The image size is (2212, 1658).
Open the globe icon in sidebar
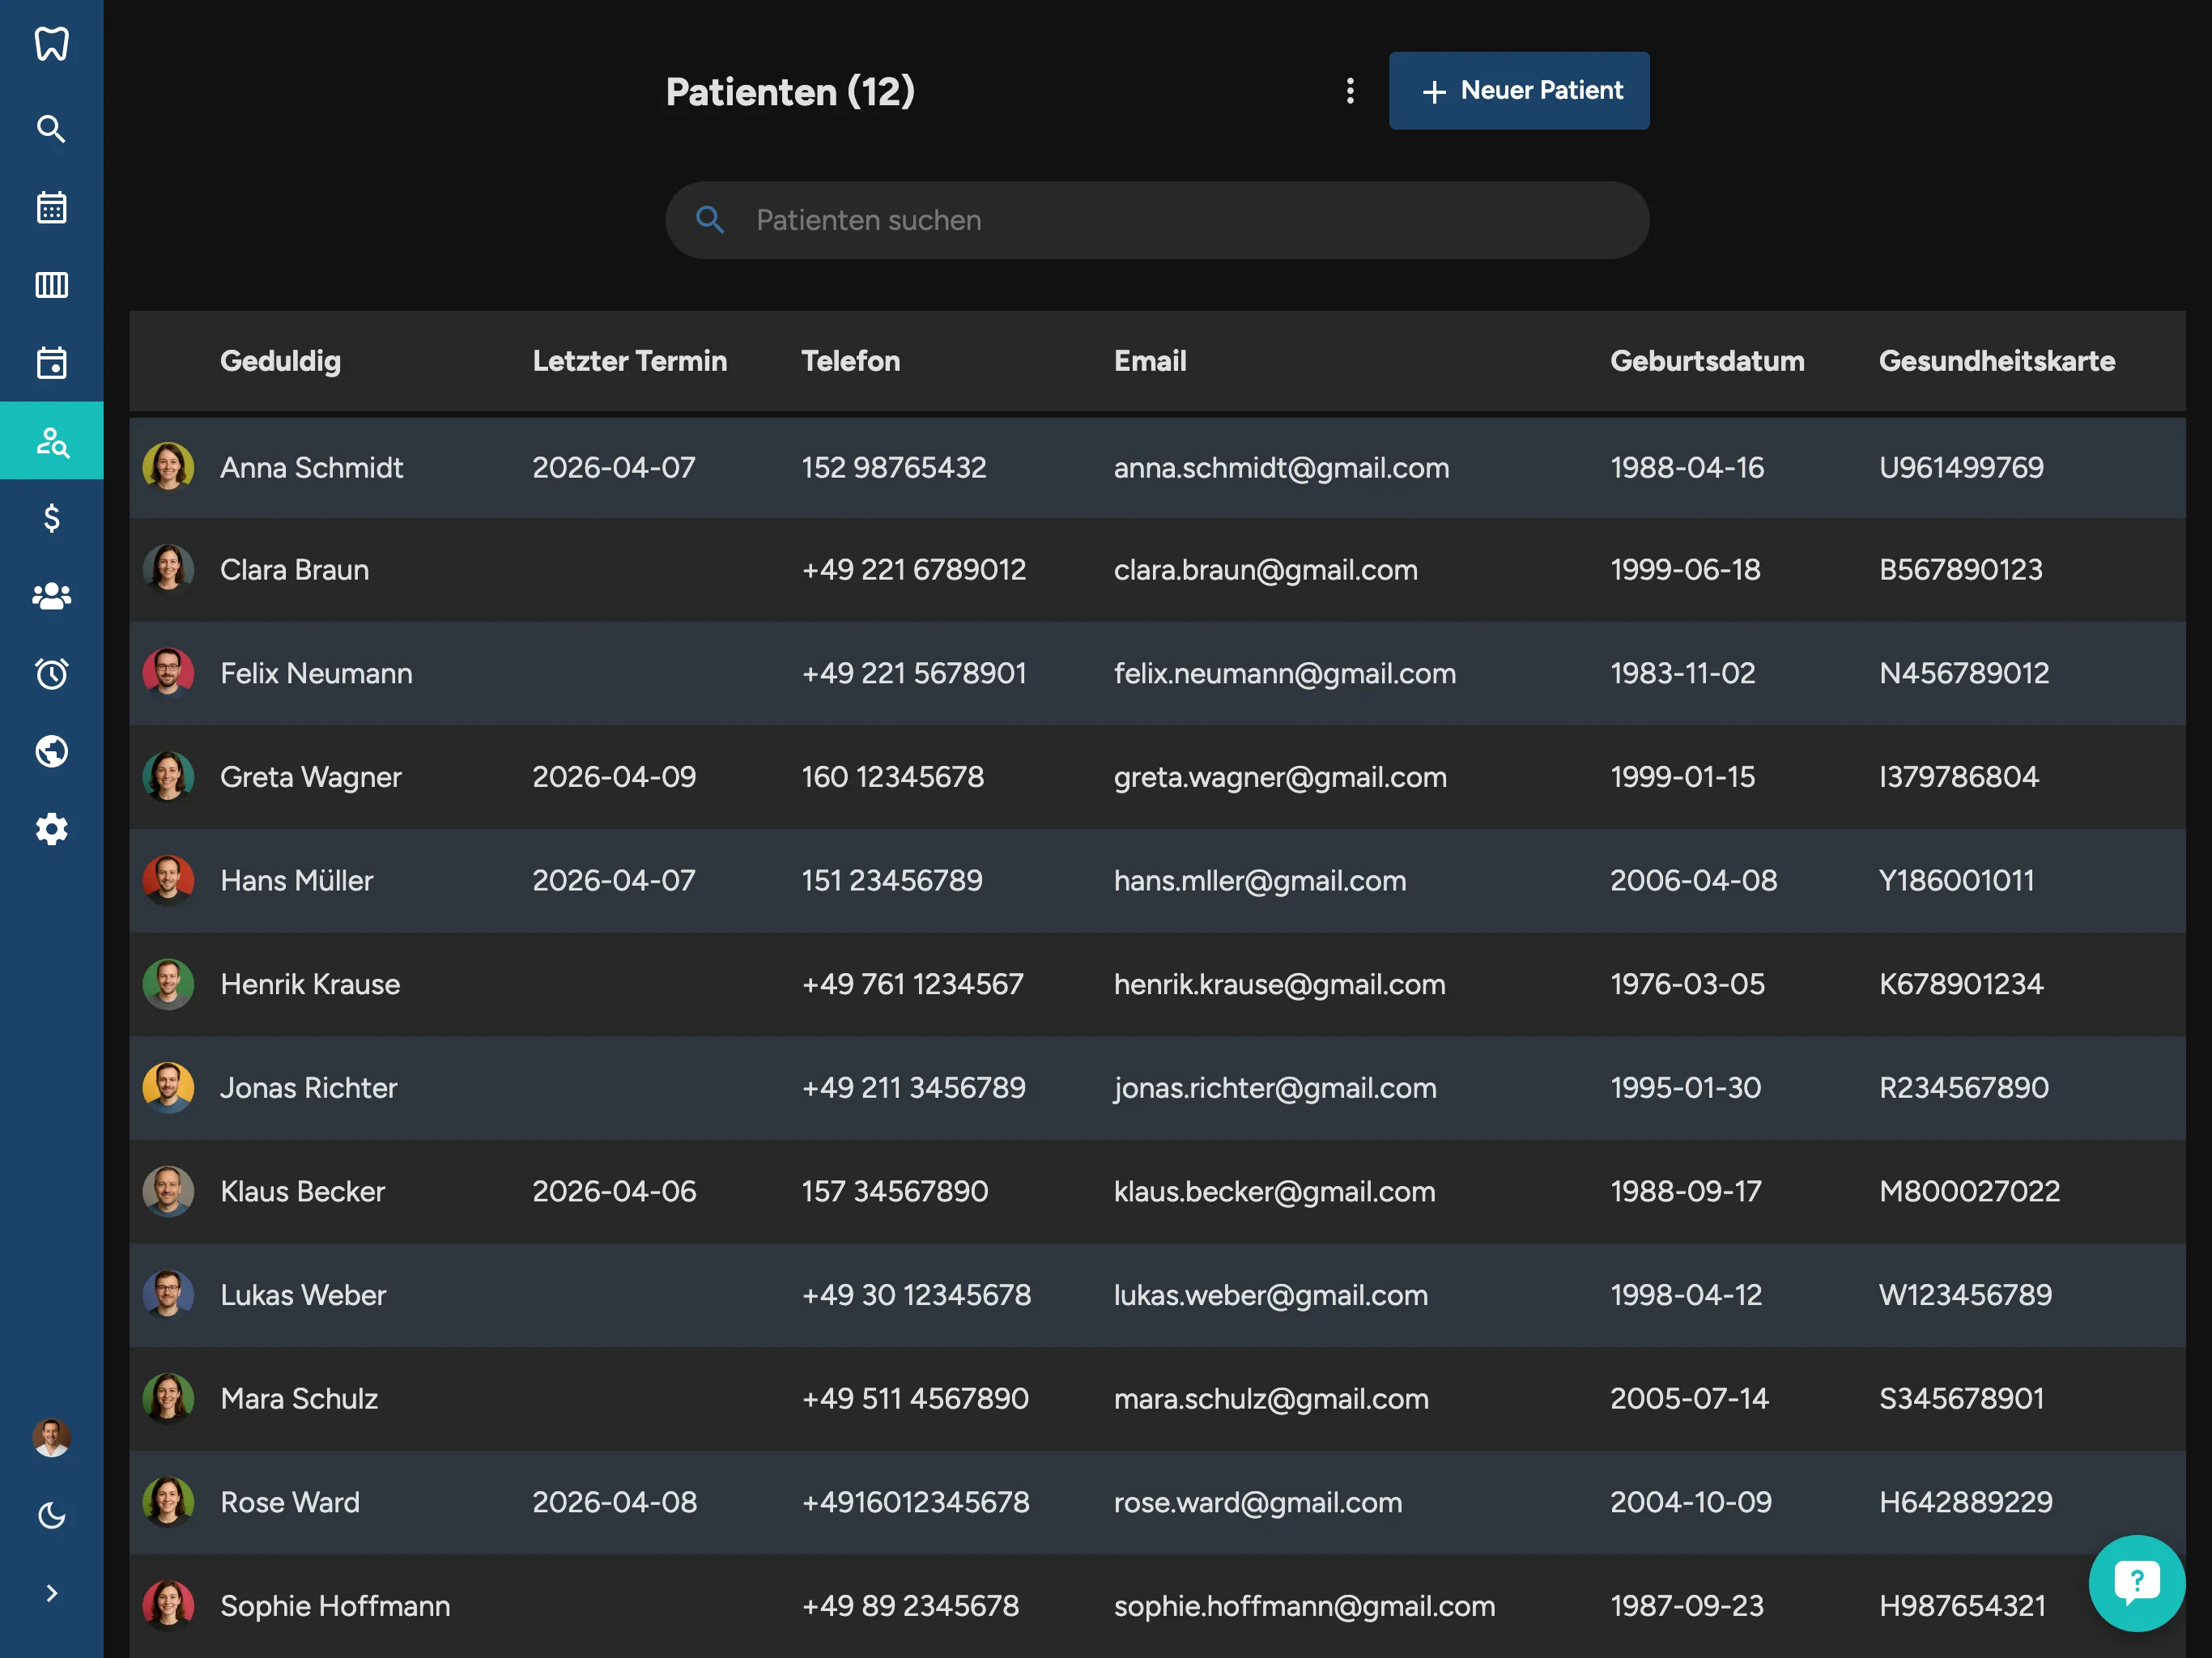pos(51,751)
